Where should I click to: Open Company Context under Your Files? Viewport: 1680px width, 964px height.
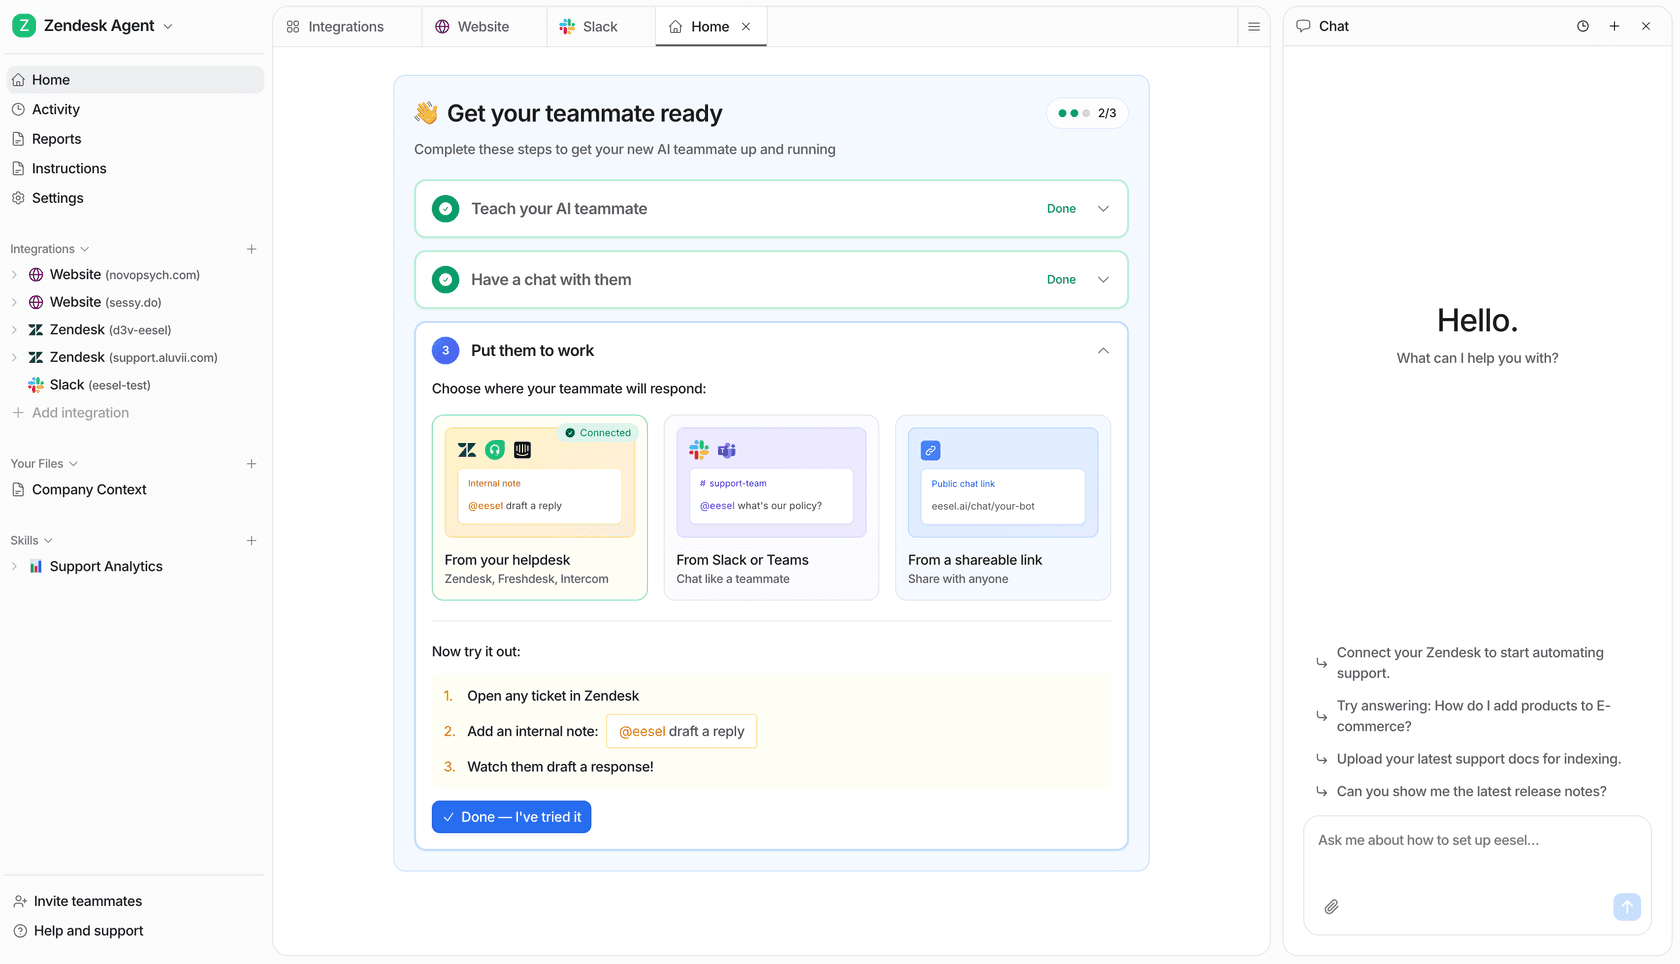[89, 489]
